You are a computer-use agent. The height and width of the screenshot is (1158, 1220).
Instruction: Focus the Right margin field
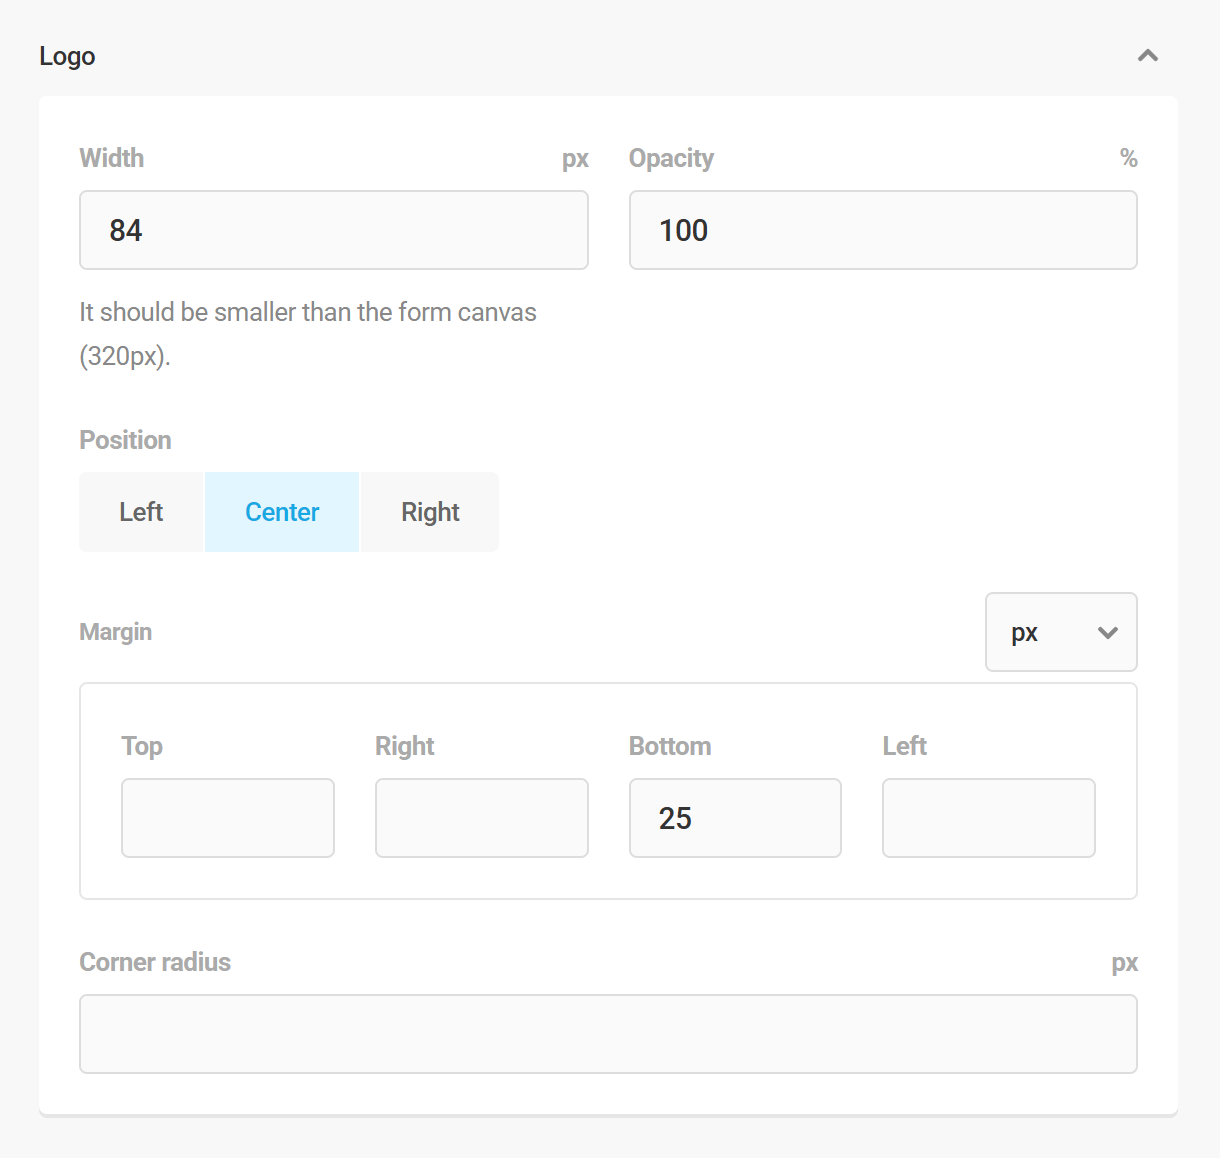coord(481,818)
